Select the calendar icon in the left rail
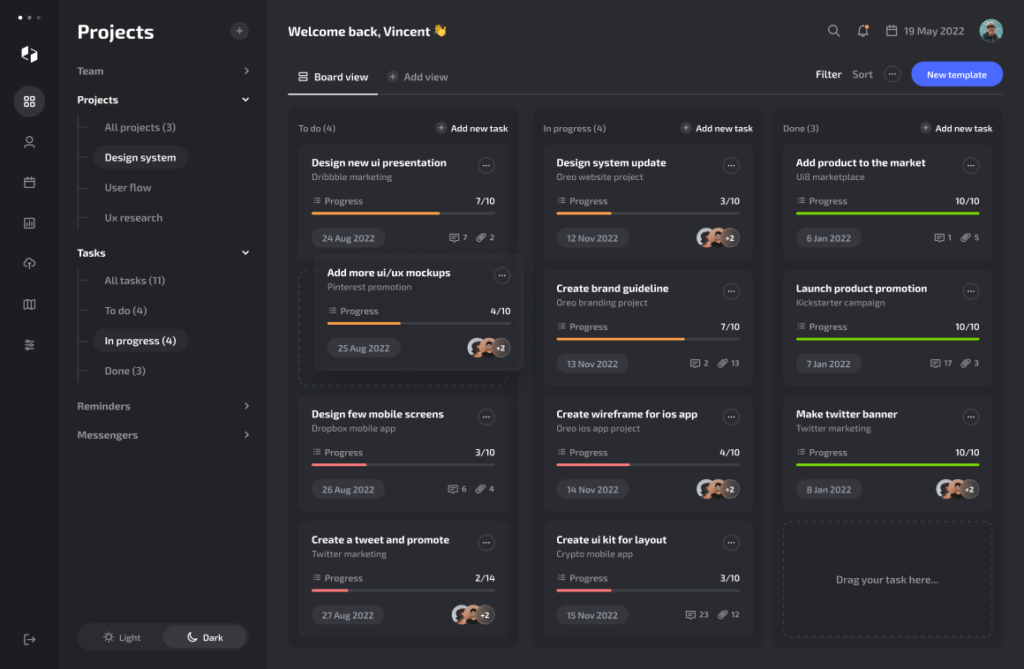The image size is (1024, 669). [x=29, y=182]
